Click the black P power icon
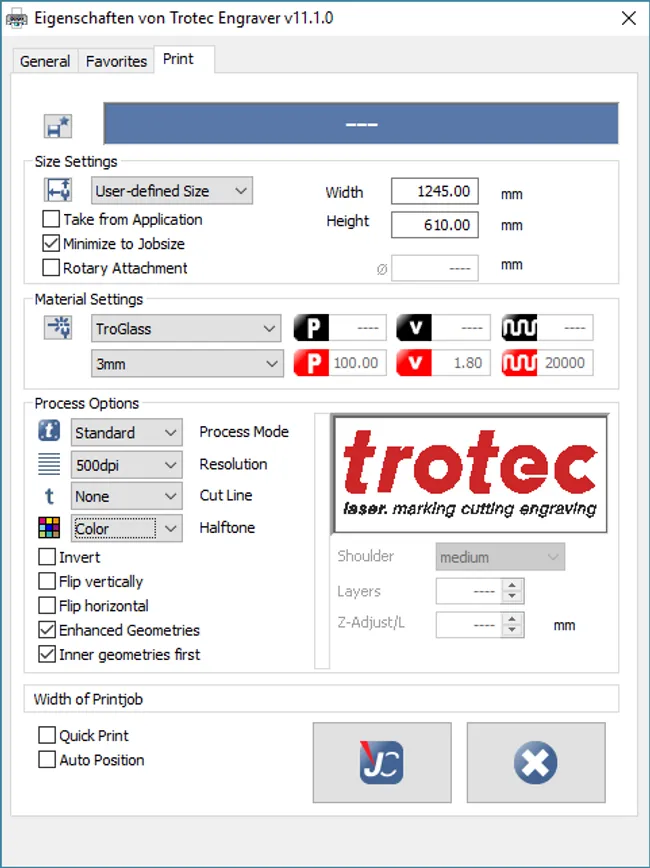This screenshot has height=868, width=650. (x=311, y=328)
